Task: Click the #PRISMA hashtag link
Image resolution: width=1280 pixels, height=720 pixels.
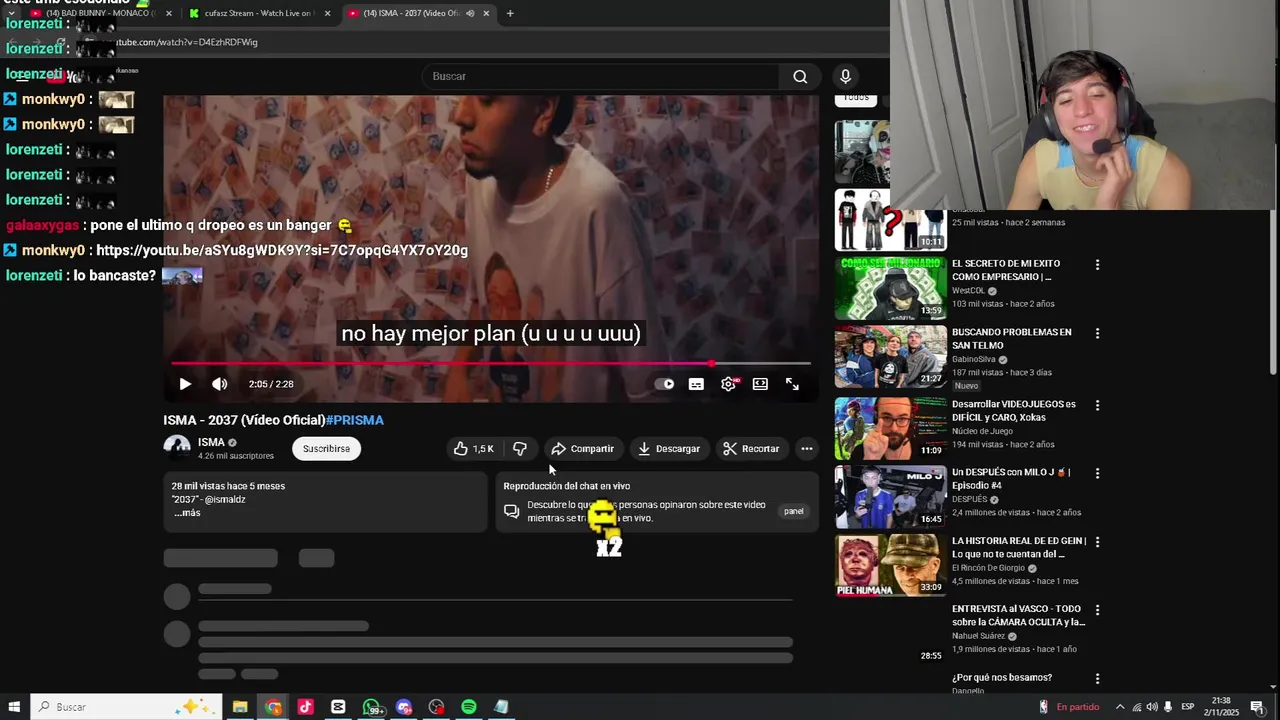Action: click(354, 420)
